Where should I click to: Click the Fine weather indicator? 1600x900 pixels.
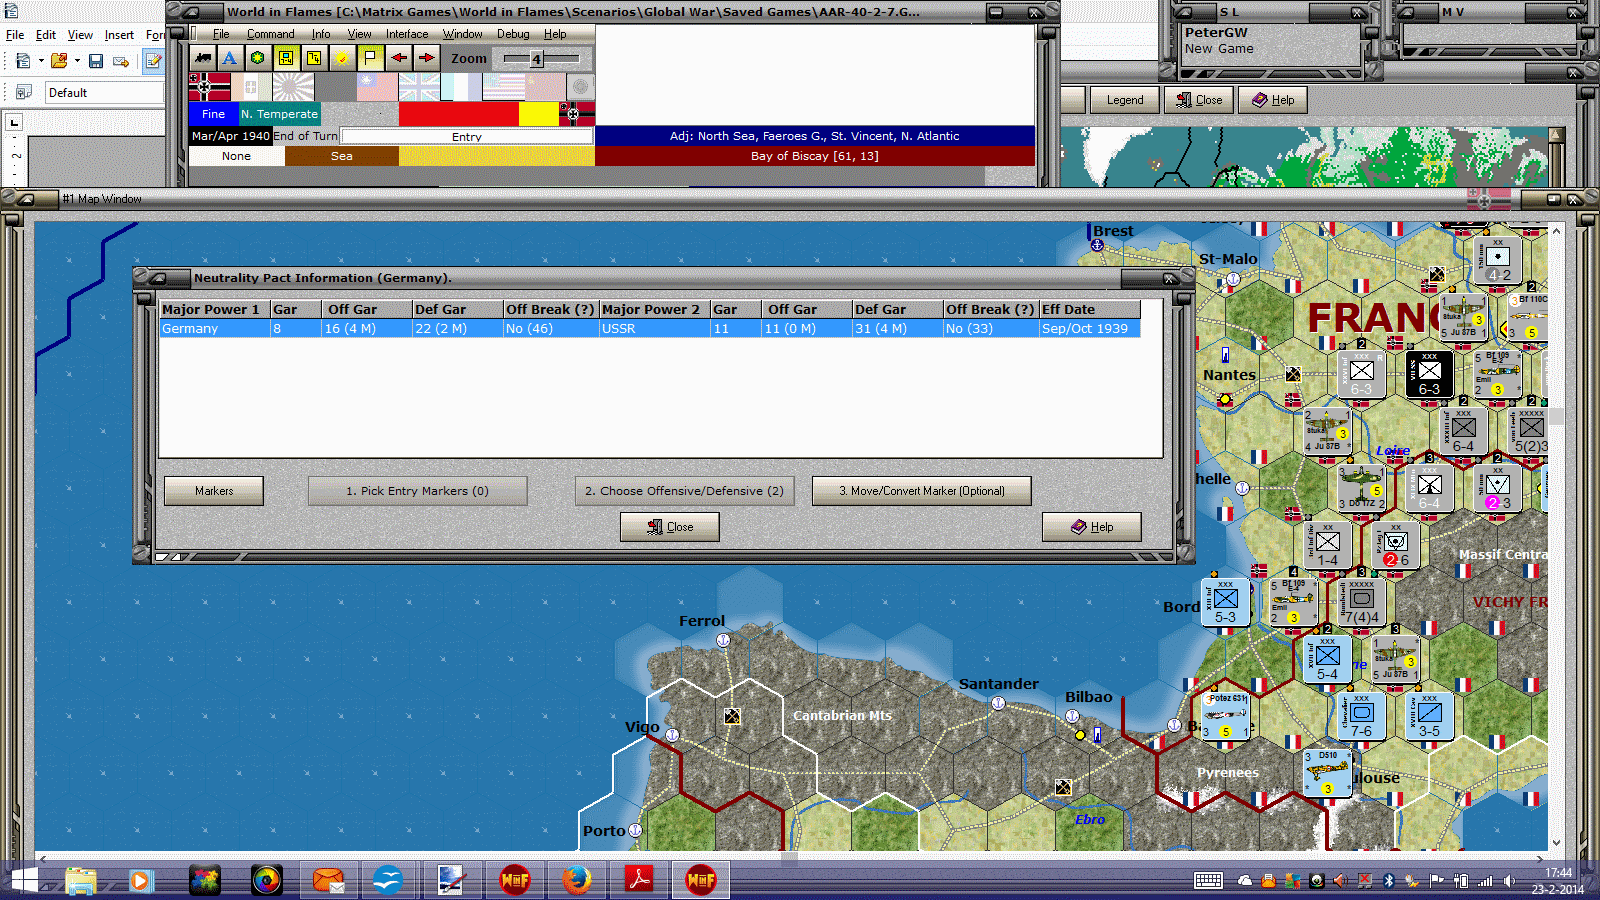(x=213, y=114)
